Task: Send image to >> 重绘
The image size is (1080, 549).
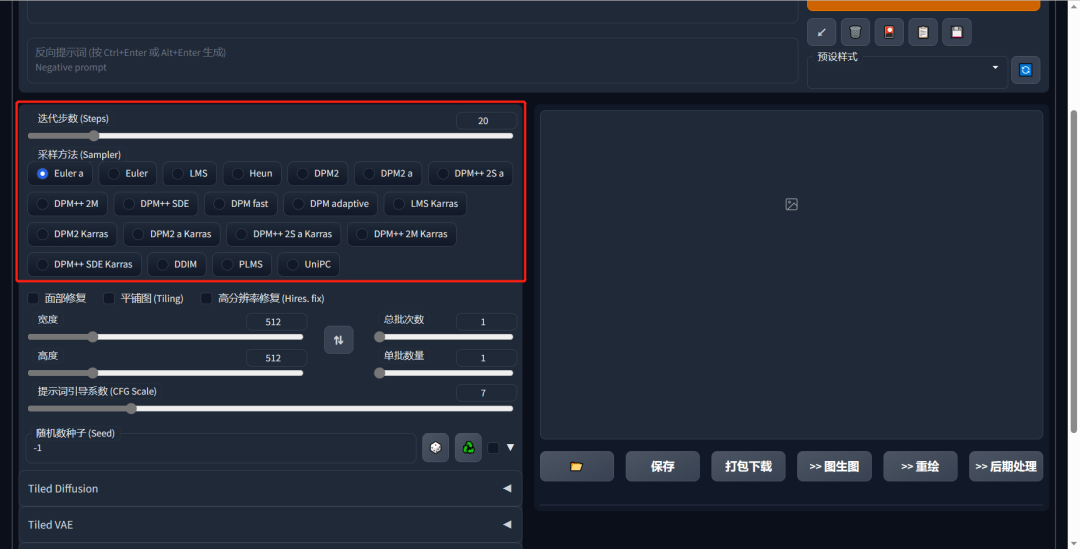Action: point(920,466)
